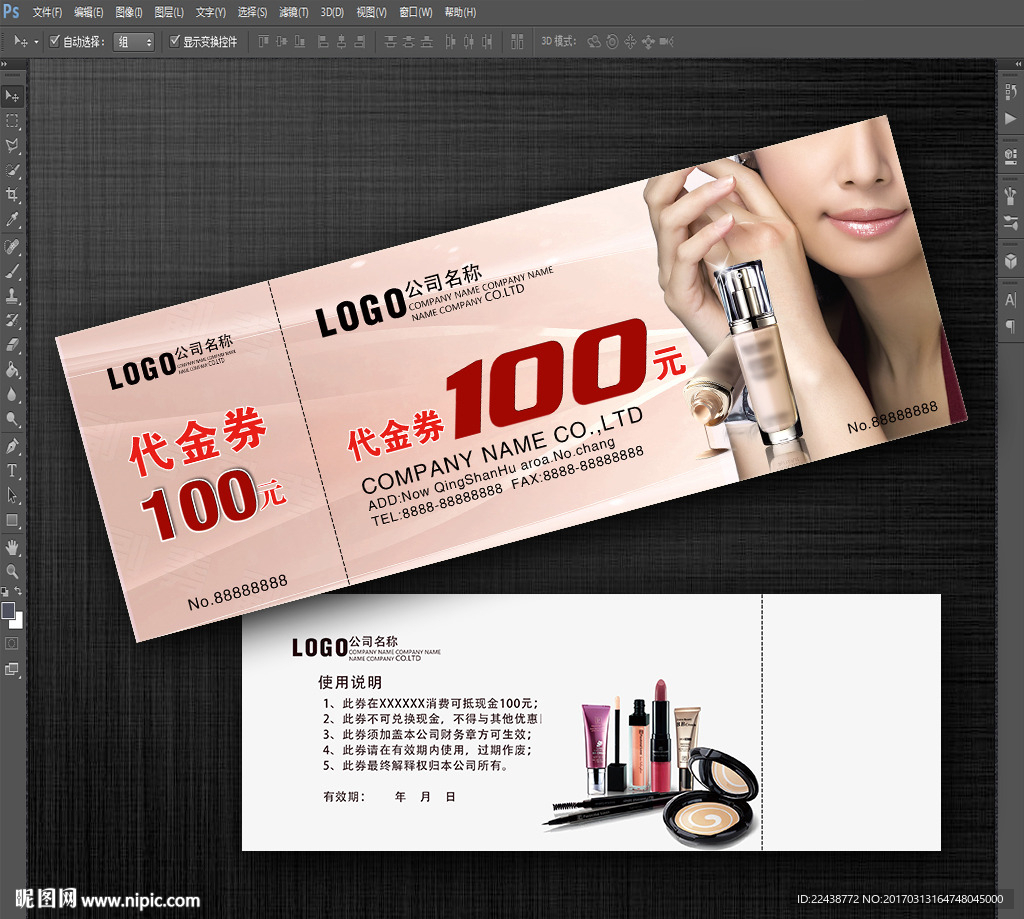Choose the Path Selection tool

coord(12,496)
